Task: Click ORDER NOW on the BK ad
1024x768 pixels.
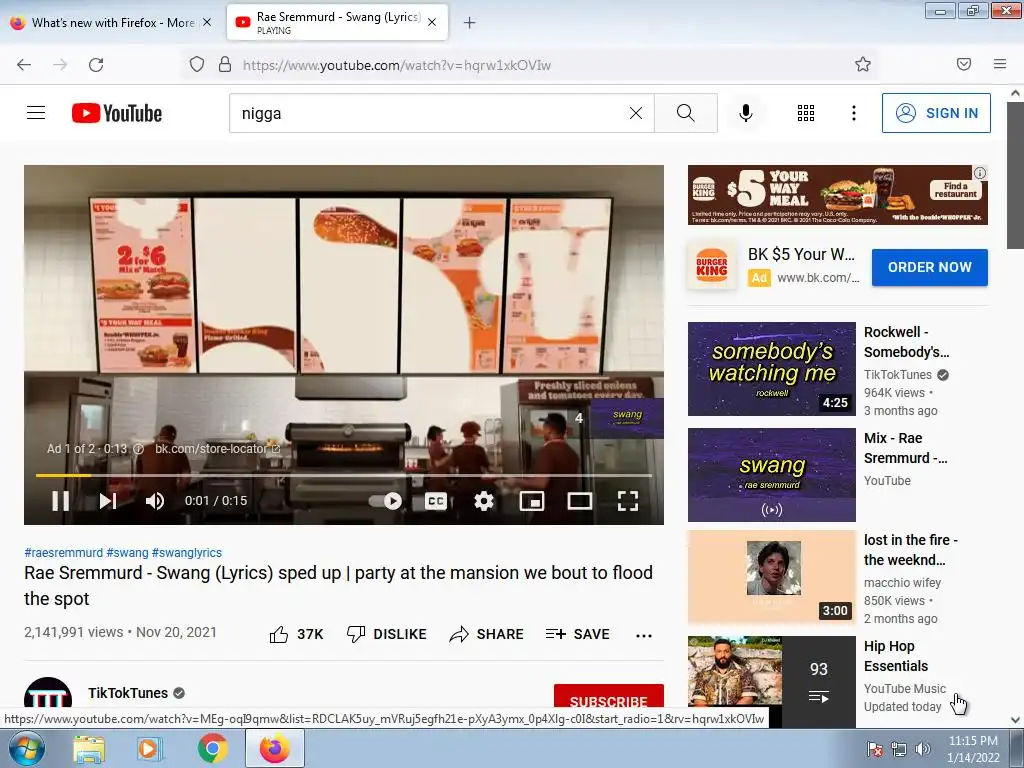Action: pyautogui.click(x=929, y=267)
